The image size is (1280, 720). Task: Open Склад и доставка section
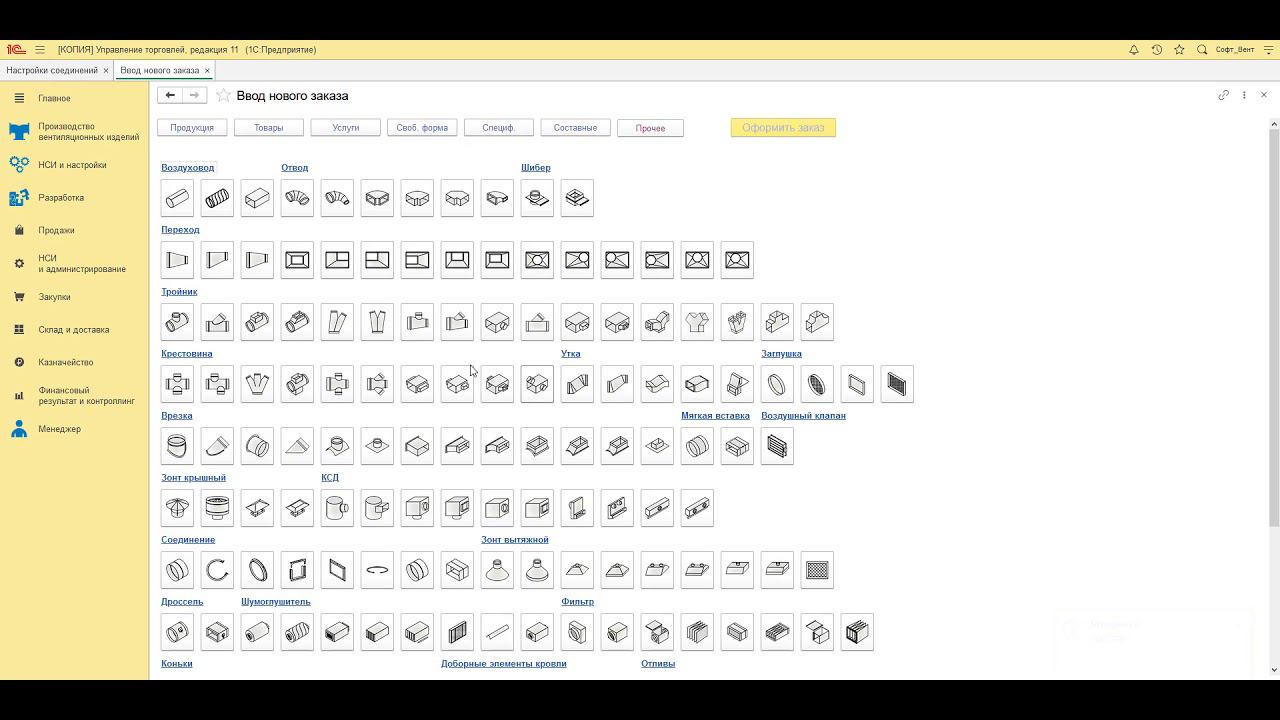(x=74, y=330)
